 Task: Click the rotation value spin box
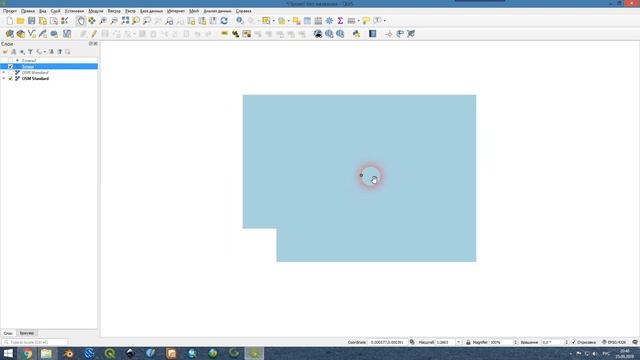(554, 342)
